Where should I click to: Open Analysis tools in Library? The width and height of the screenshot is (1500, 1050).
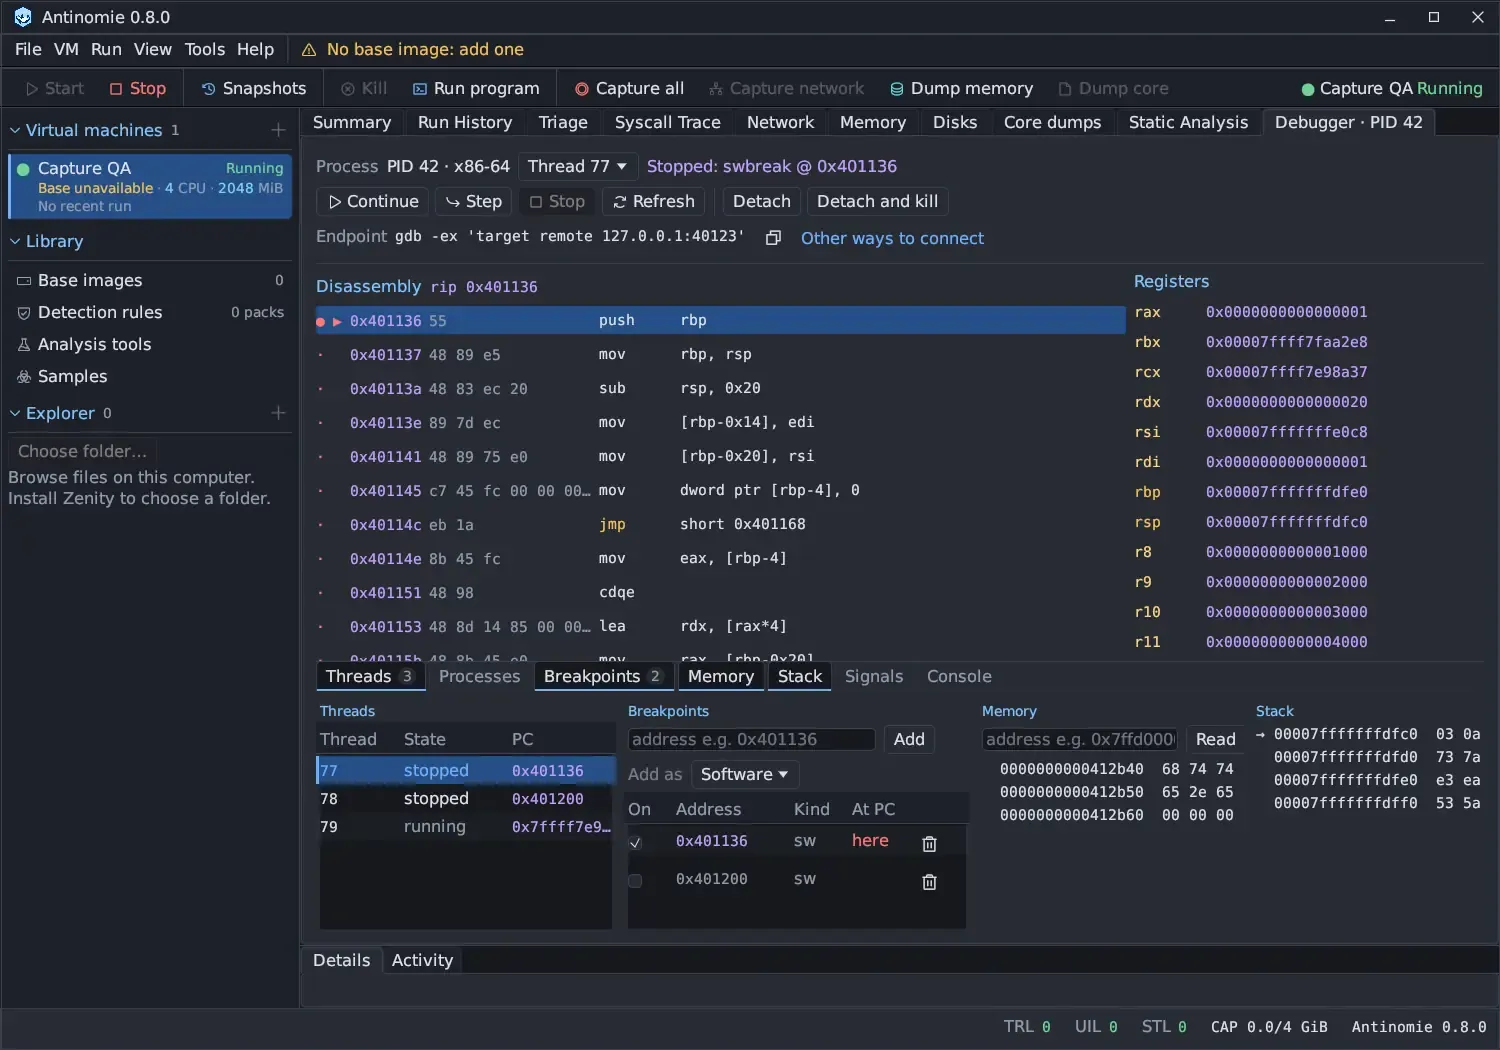click(x=150, y=345)
